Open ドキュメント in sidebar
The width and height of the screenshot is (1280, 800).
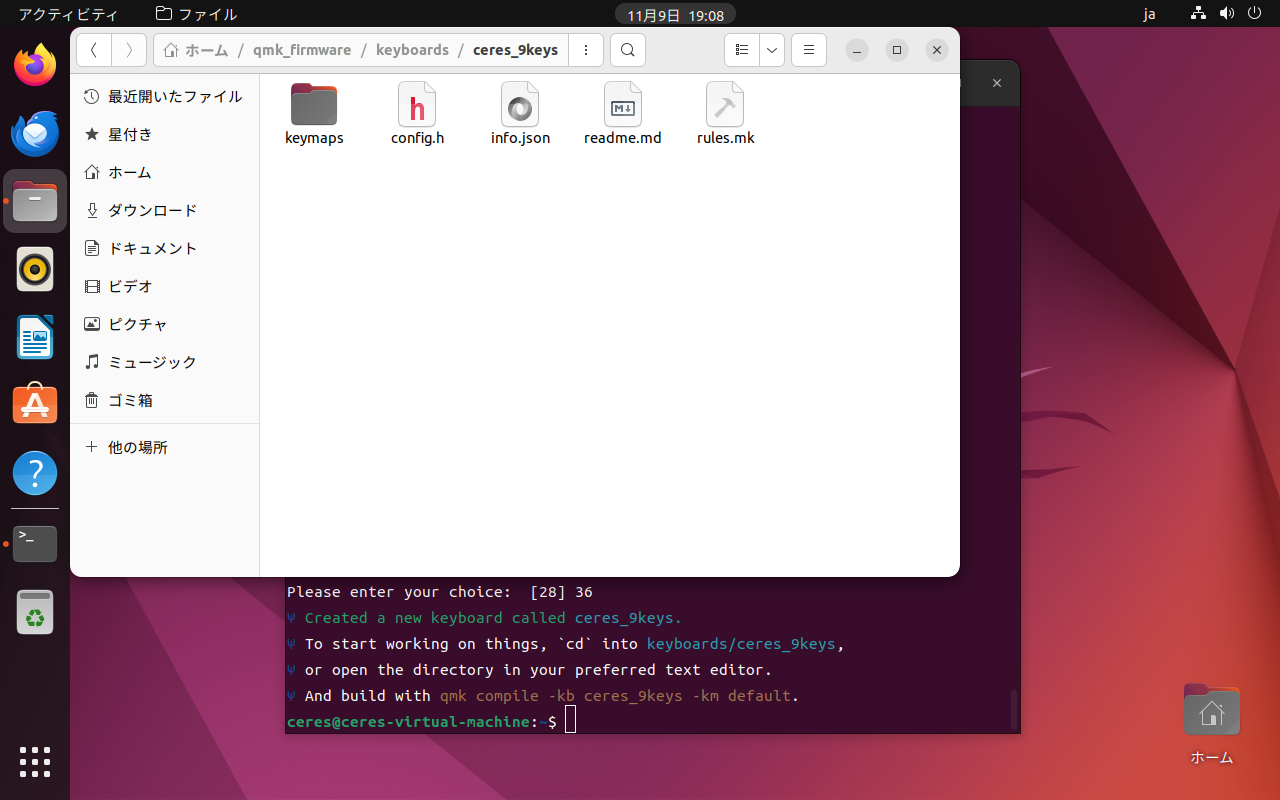165,248
